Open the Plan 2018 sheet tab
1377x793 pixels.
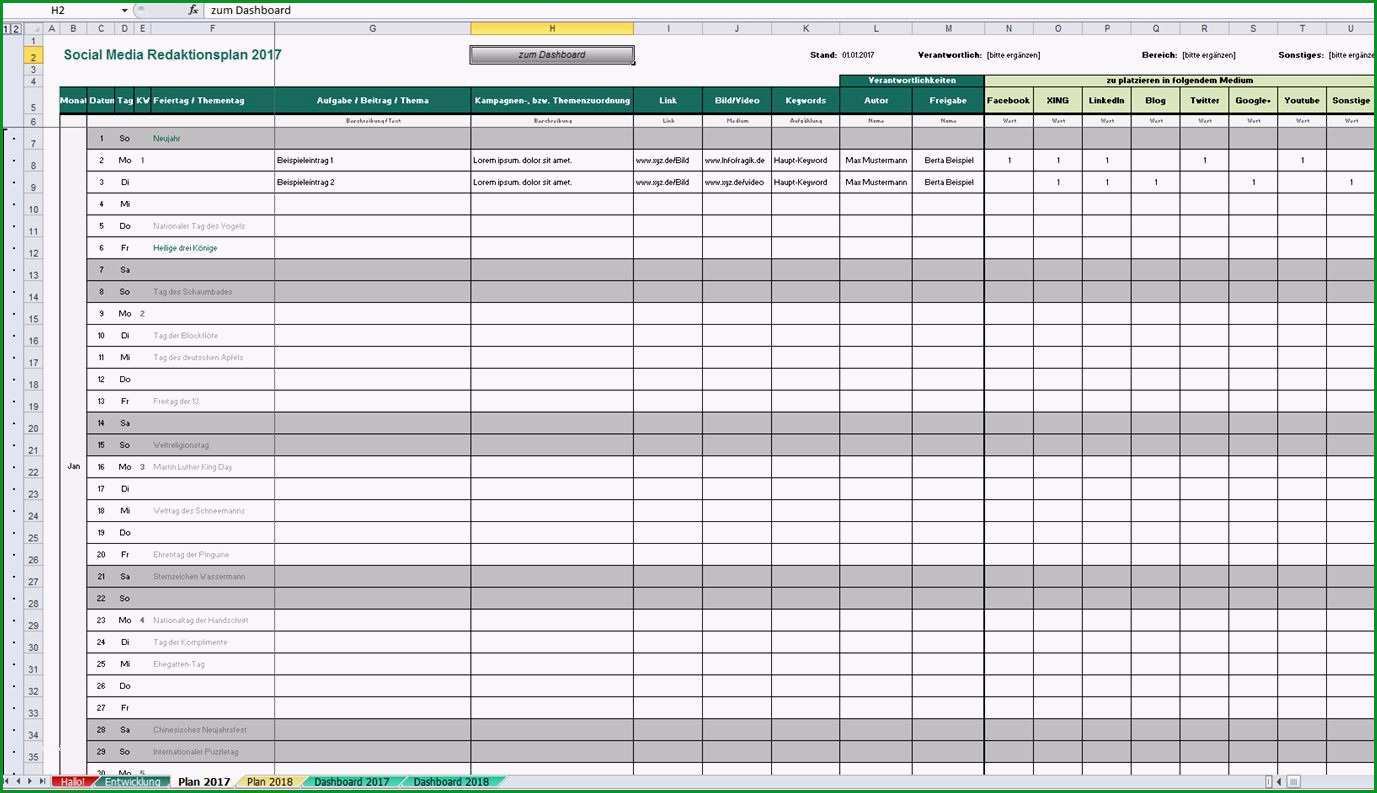pyautogui.click(x=270, y=782)
